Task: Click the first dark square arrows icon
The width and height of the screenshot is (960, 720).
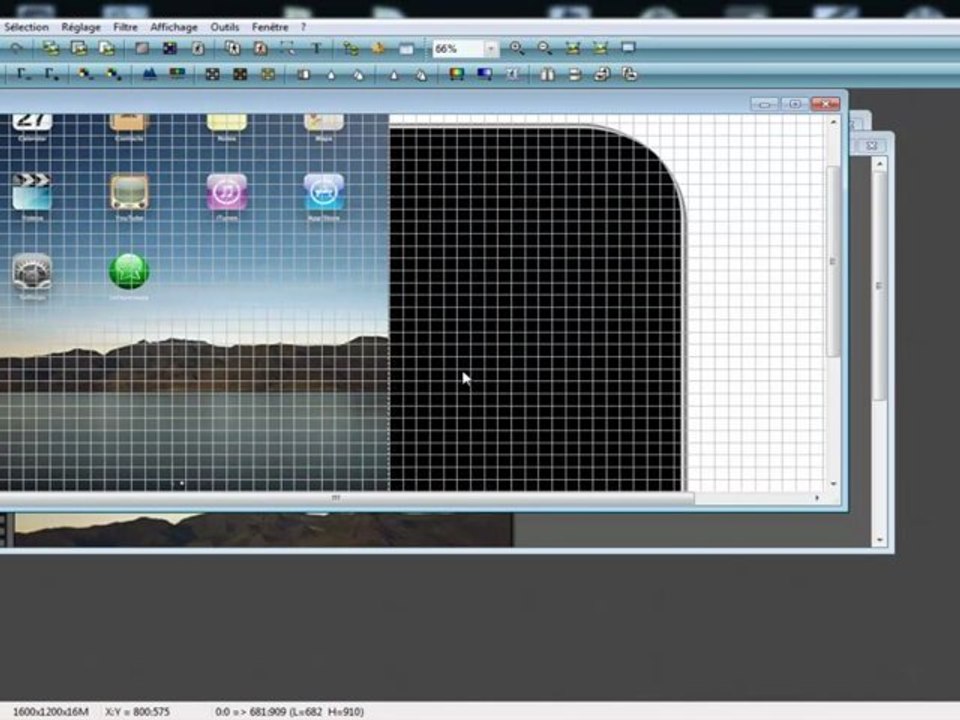Action: click(x=212, y=74)
